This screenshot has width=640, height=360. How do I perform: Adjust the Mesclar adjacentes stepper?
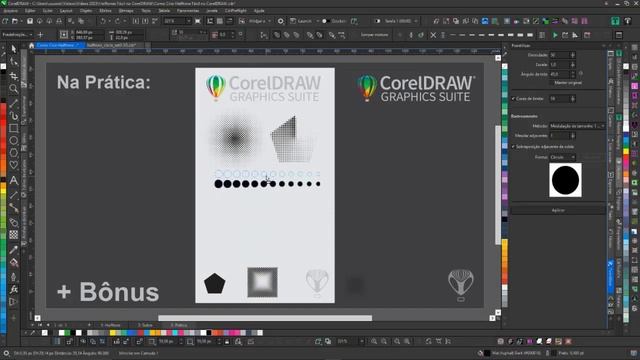[573, 136]
